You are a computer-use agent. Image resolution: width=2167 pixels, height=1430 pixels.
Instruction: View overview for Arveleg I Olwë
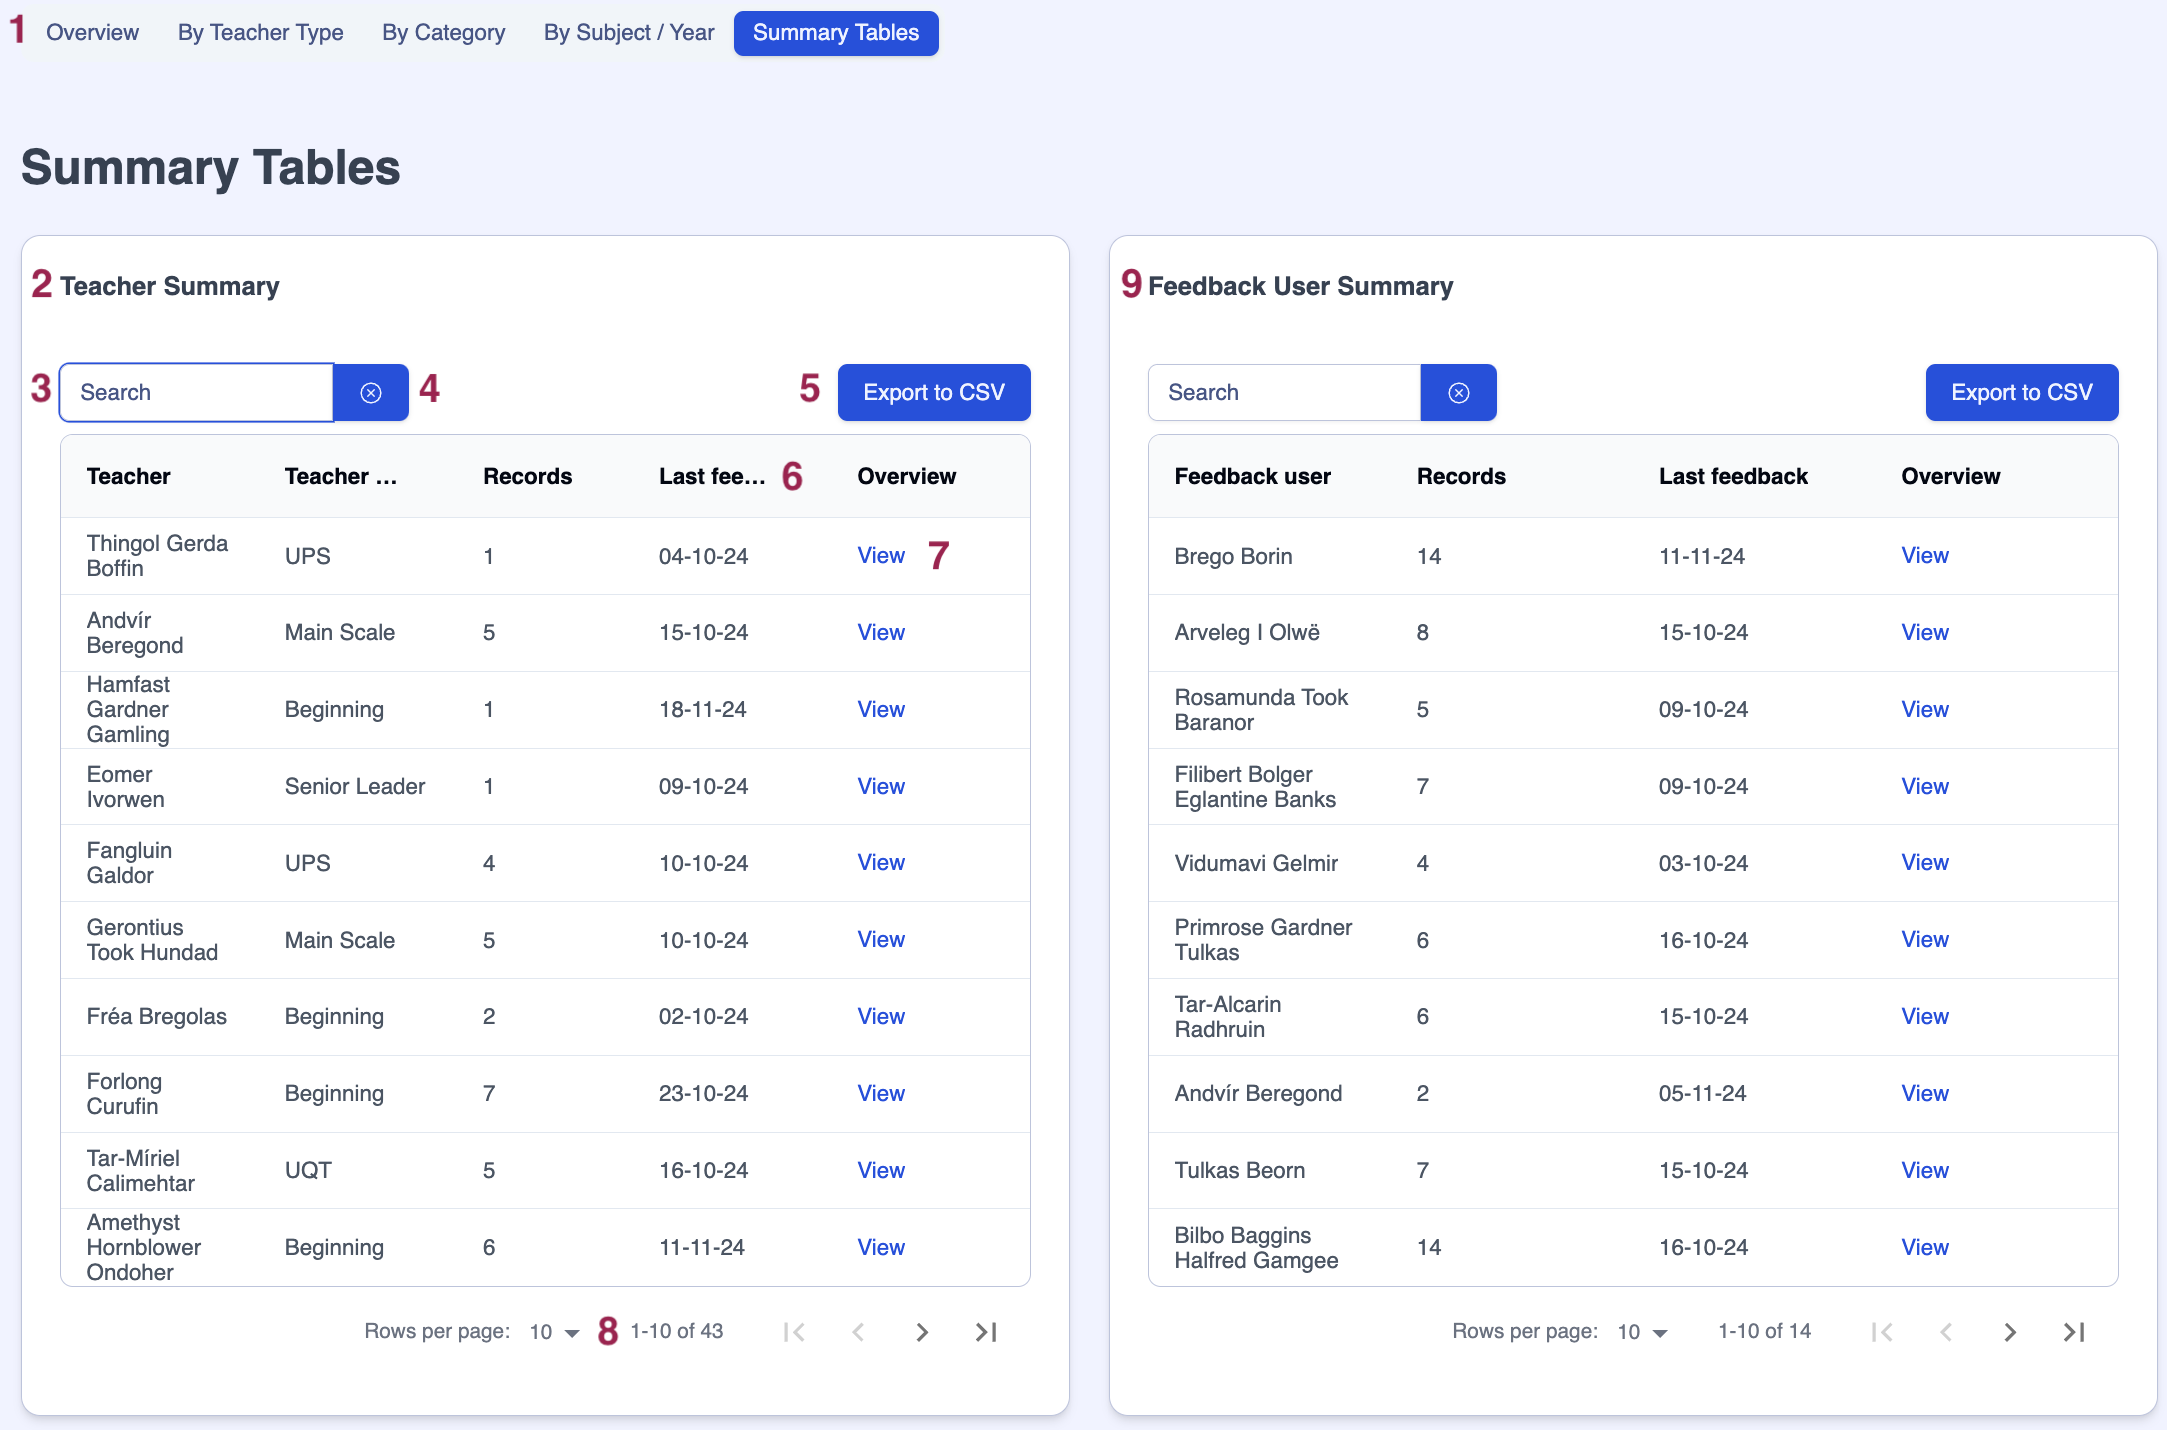point(1925,633)
